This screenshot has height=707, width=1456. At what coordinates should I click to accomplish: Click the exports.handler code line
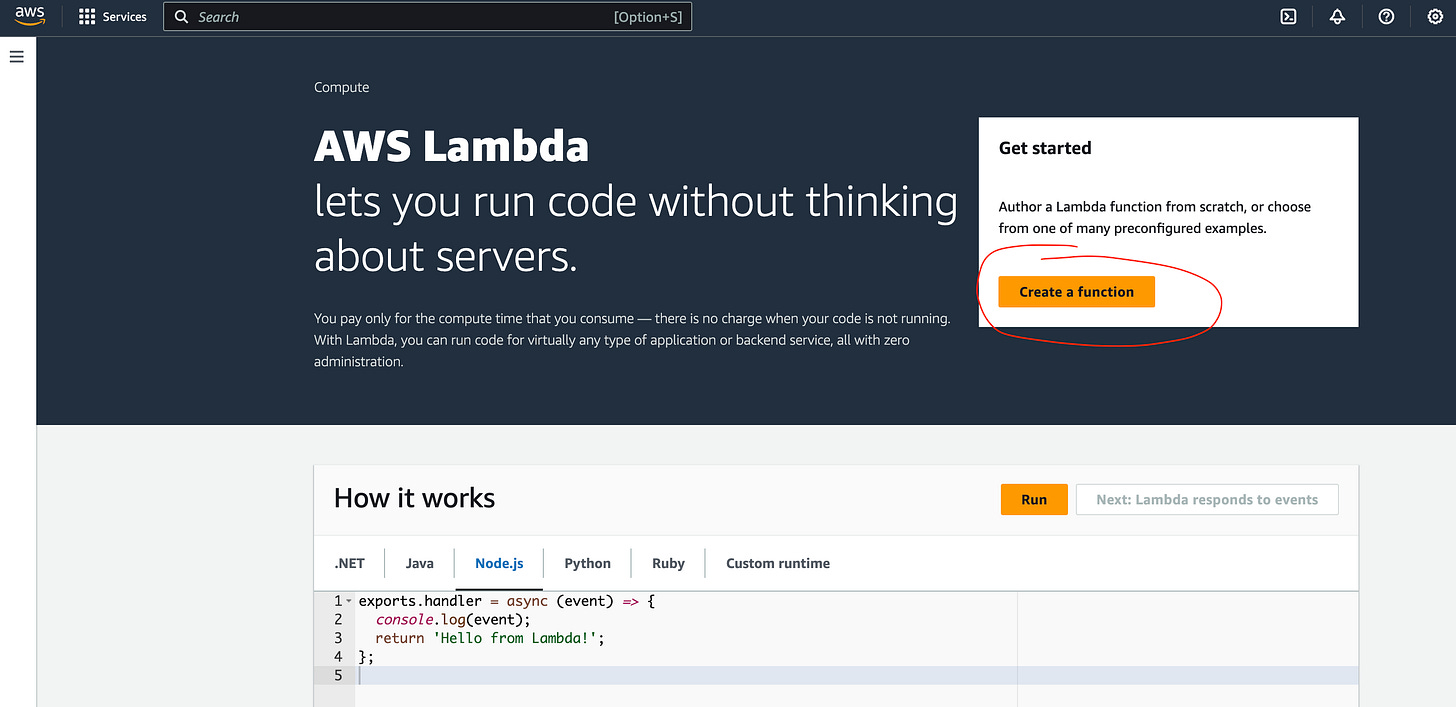[506, 602]
